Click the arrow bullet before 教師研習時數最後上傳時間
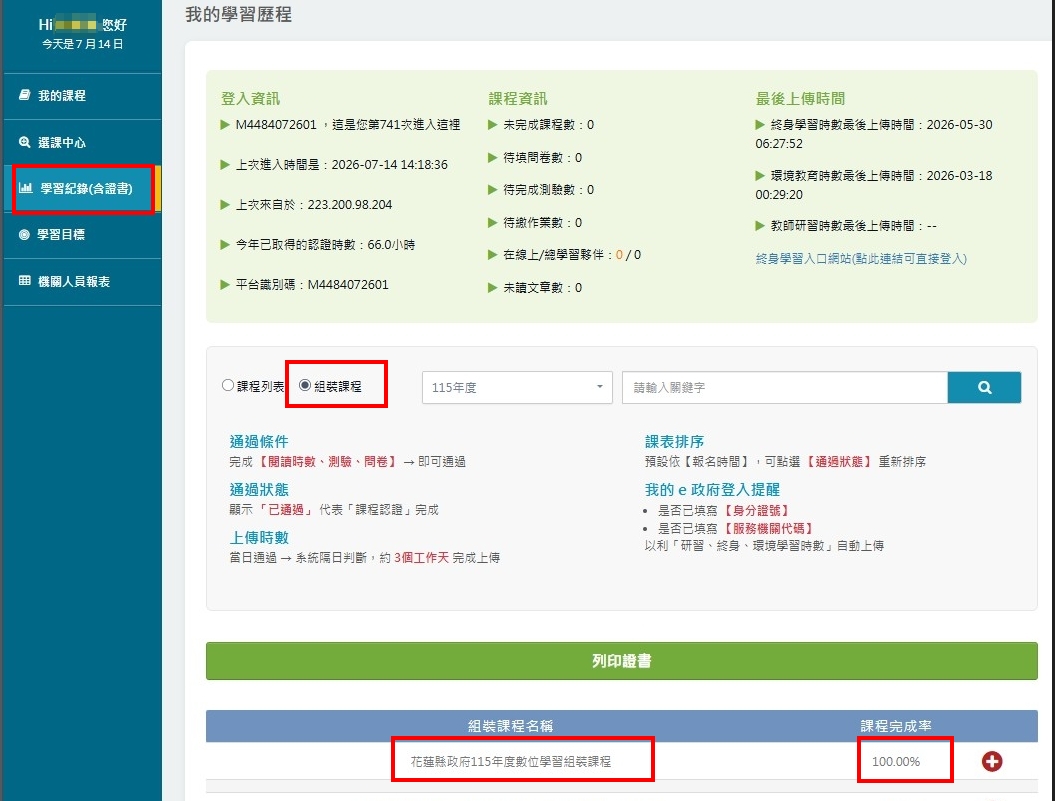Screen dimensions: 1055x801 tap(760, 226)
